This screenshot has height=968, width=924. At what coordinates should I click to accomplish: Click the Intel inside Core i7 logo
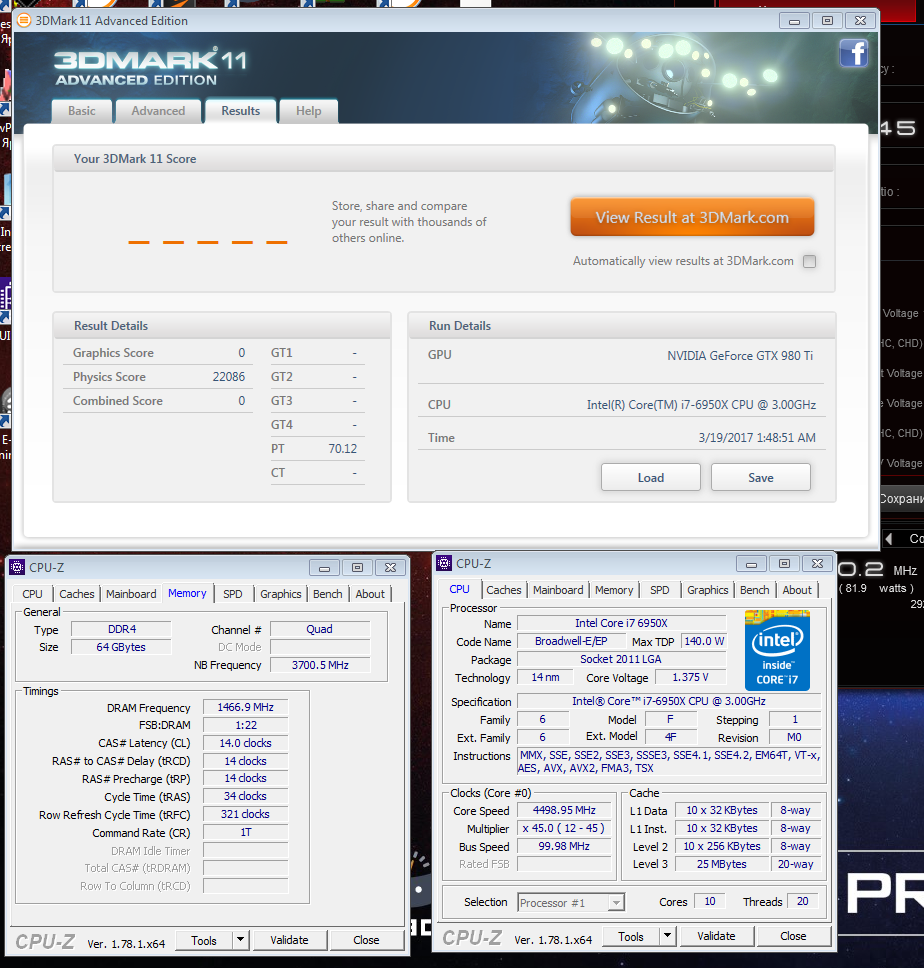click(777, 650)
